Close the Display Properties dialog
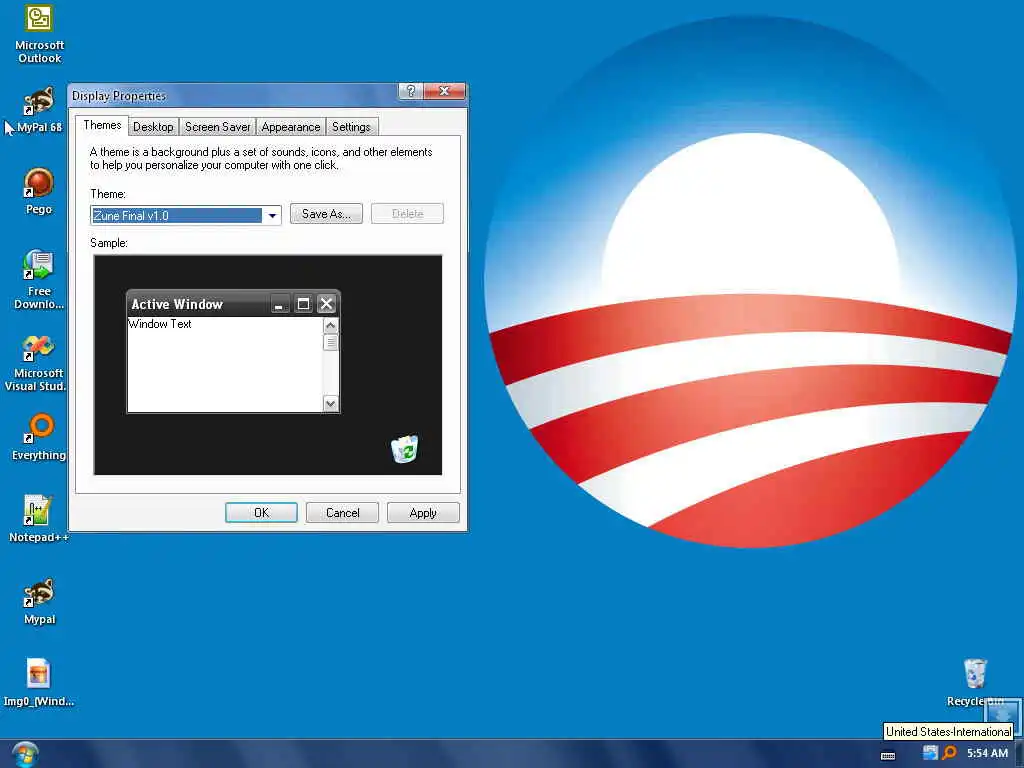1024x768 pixels. pos(444,91)
